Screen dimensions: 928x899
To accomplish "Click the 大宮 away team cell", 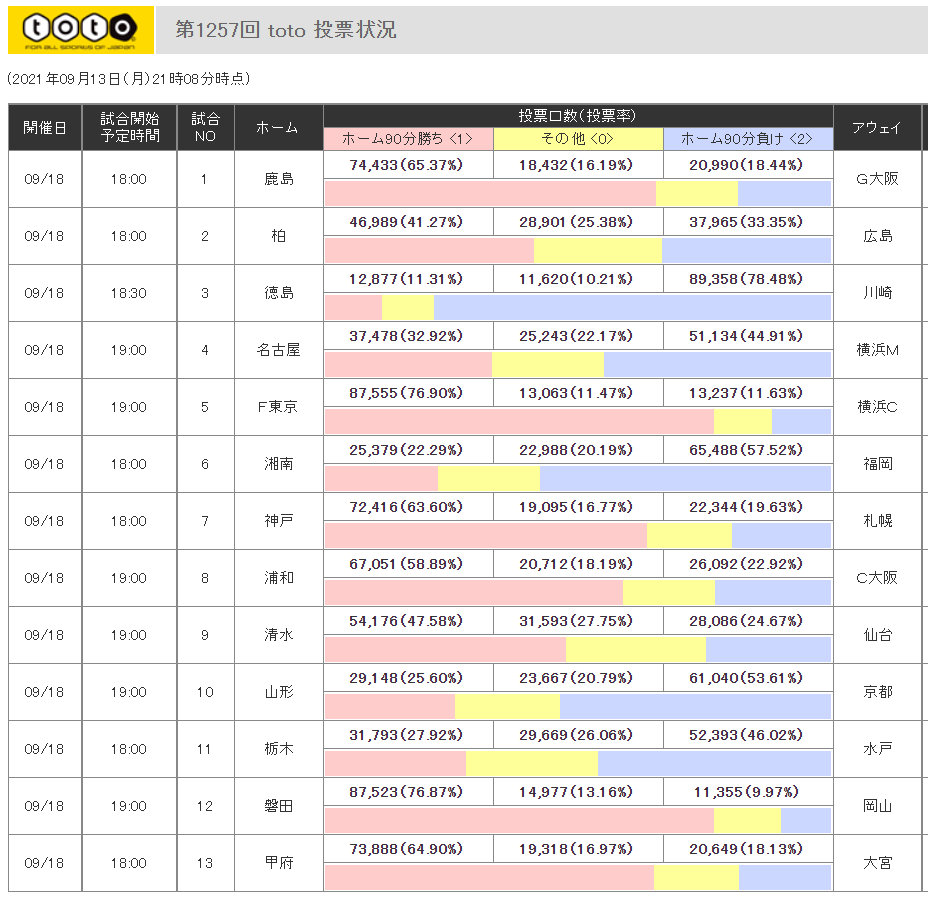I will [x=877, y=863].
